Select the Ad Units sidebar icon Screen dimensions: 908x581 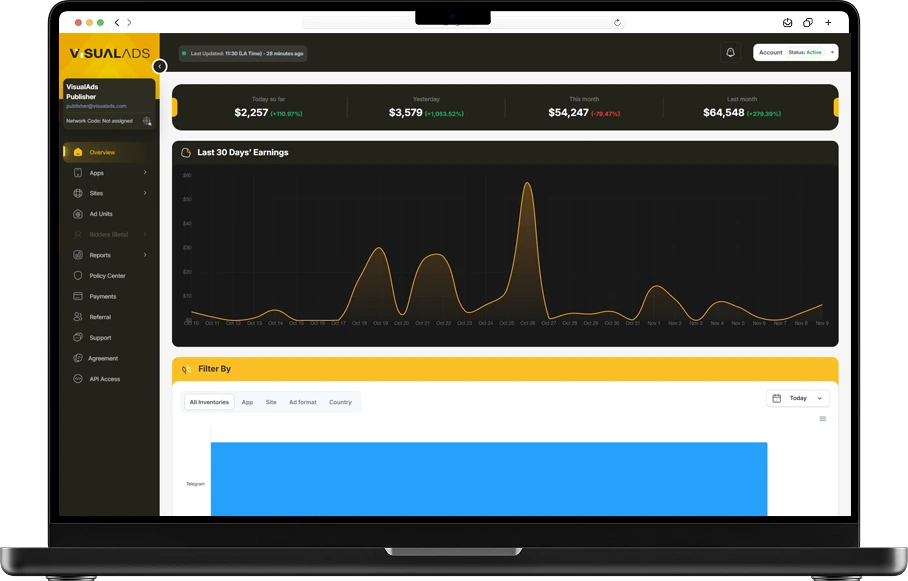pyautogui.click(x=80, y=213)
